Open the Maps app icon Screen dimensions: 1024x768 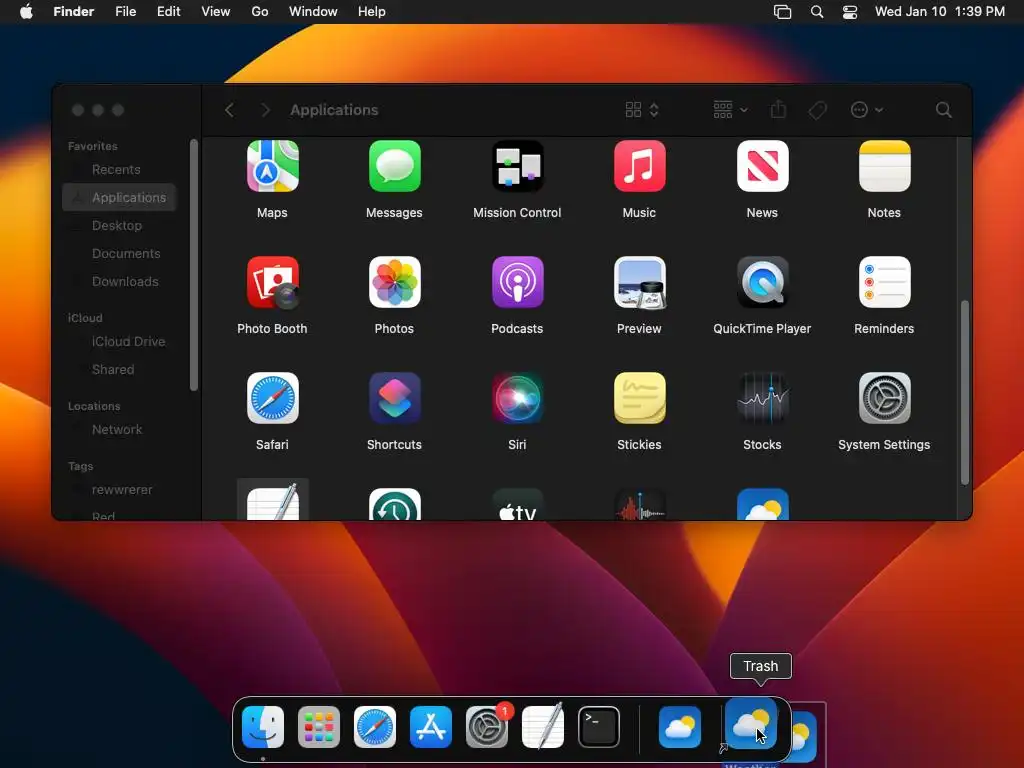272,166
